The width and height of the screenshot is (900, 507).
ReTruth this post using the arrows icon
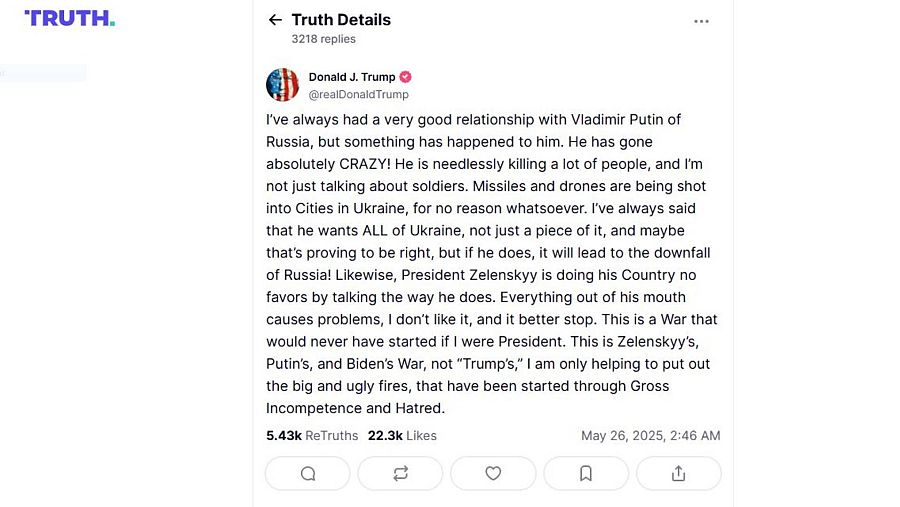[x=400, y=473]
